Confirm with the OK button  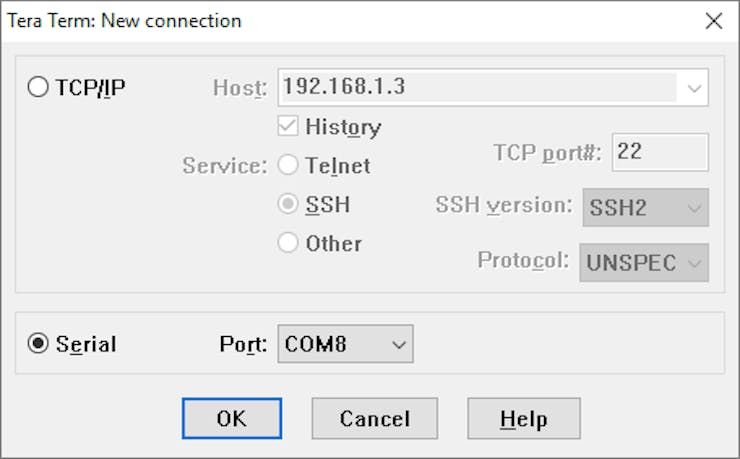[232, 418]
